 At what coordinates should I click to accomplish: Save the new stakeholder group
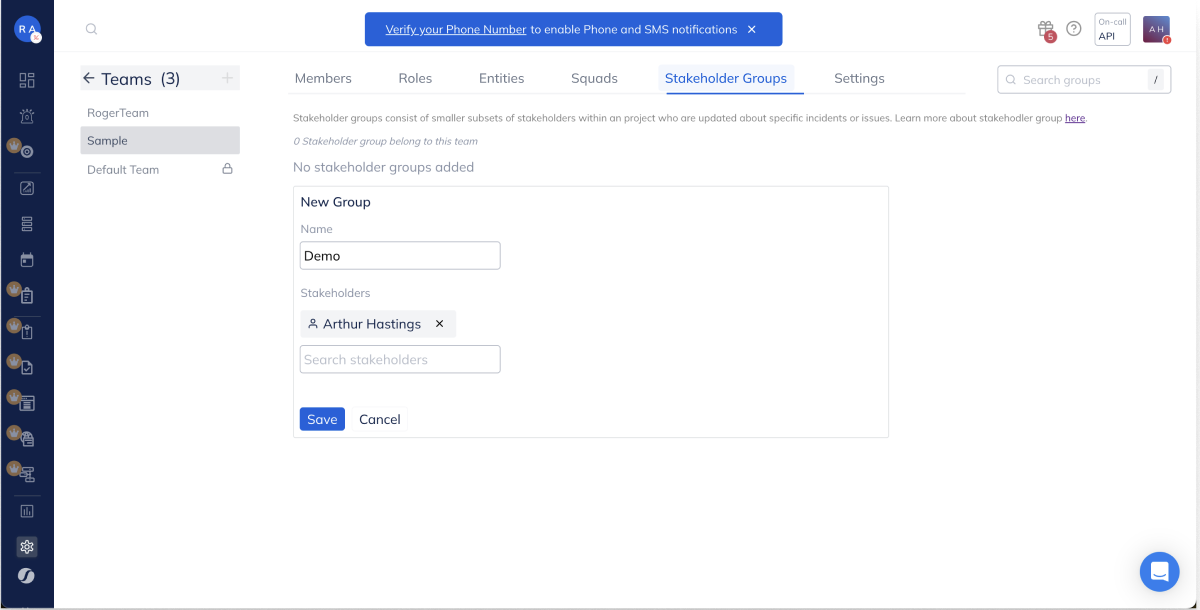pos(322,419)
